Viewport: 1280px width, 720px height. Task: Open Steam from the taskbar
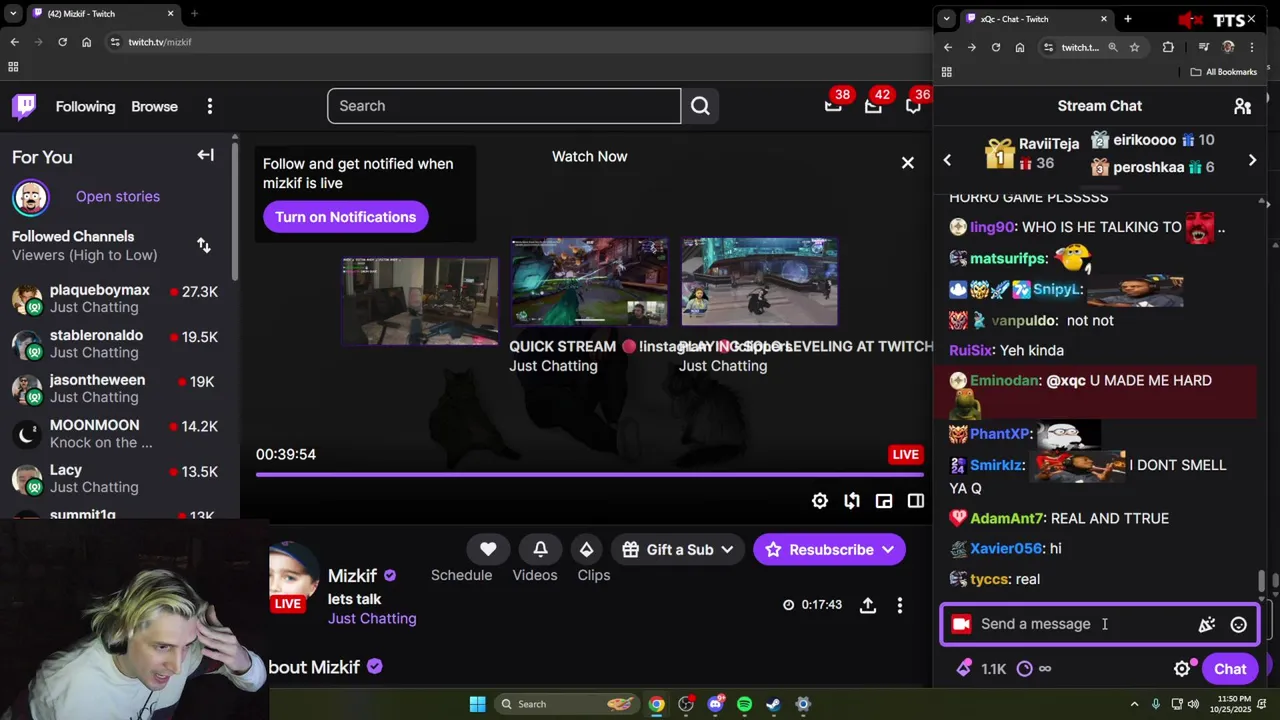click(x=773, y=704)
